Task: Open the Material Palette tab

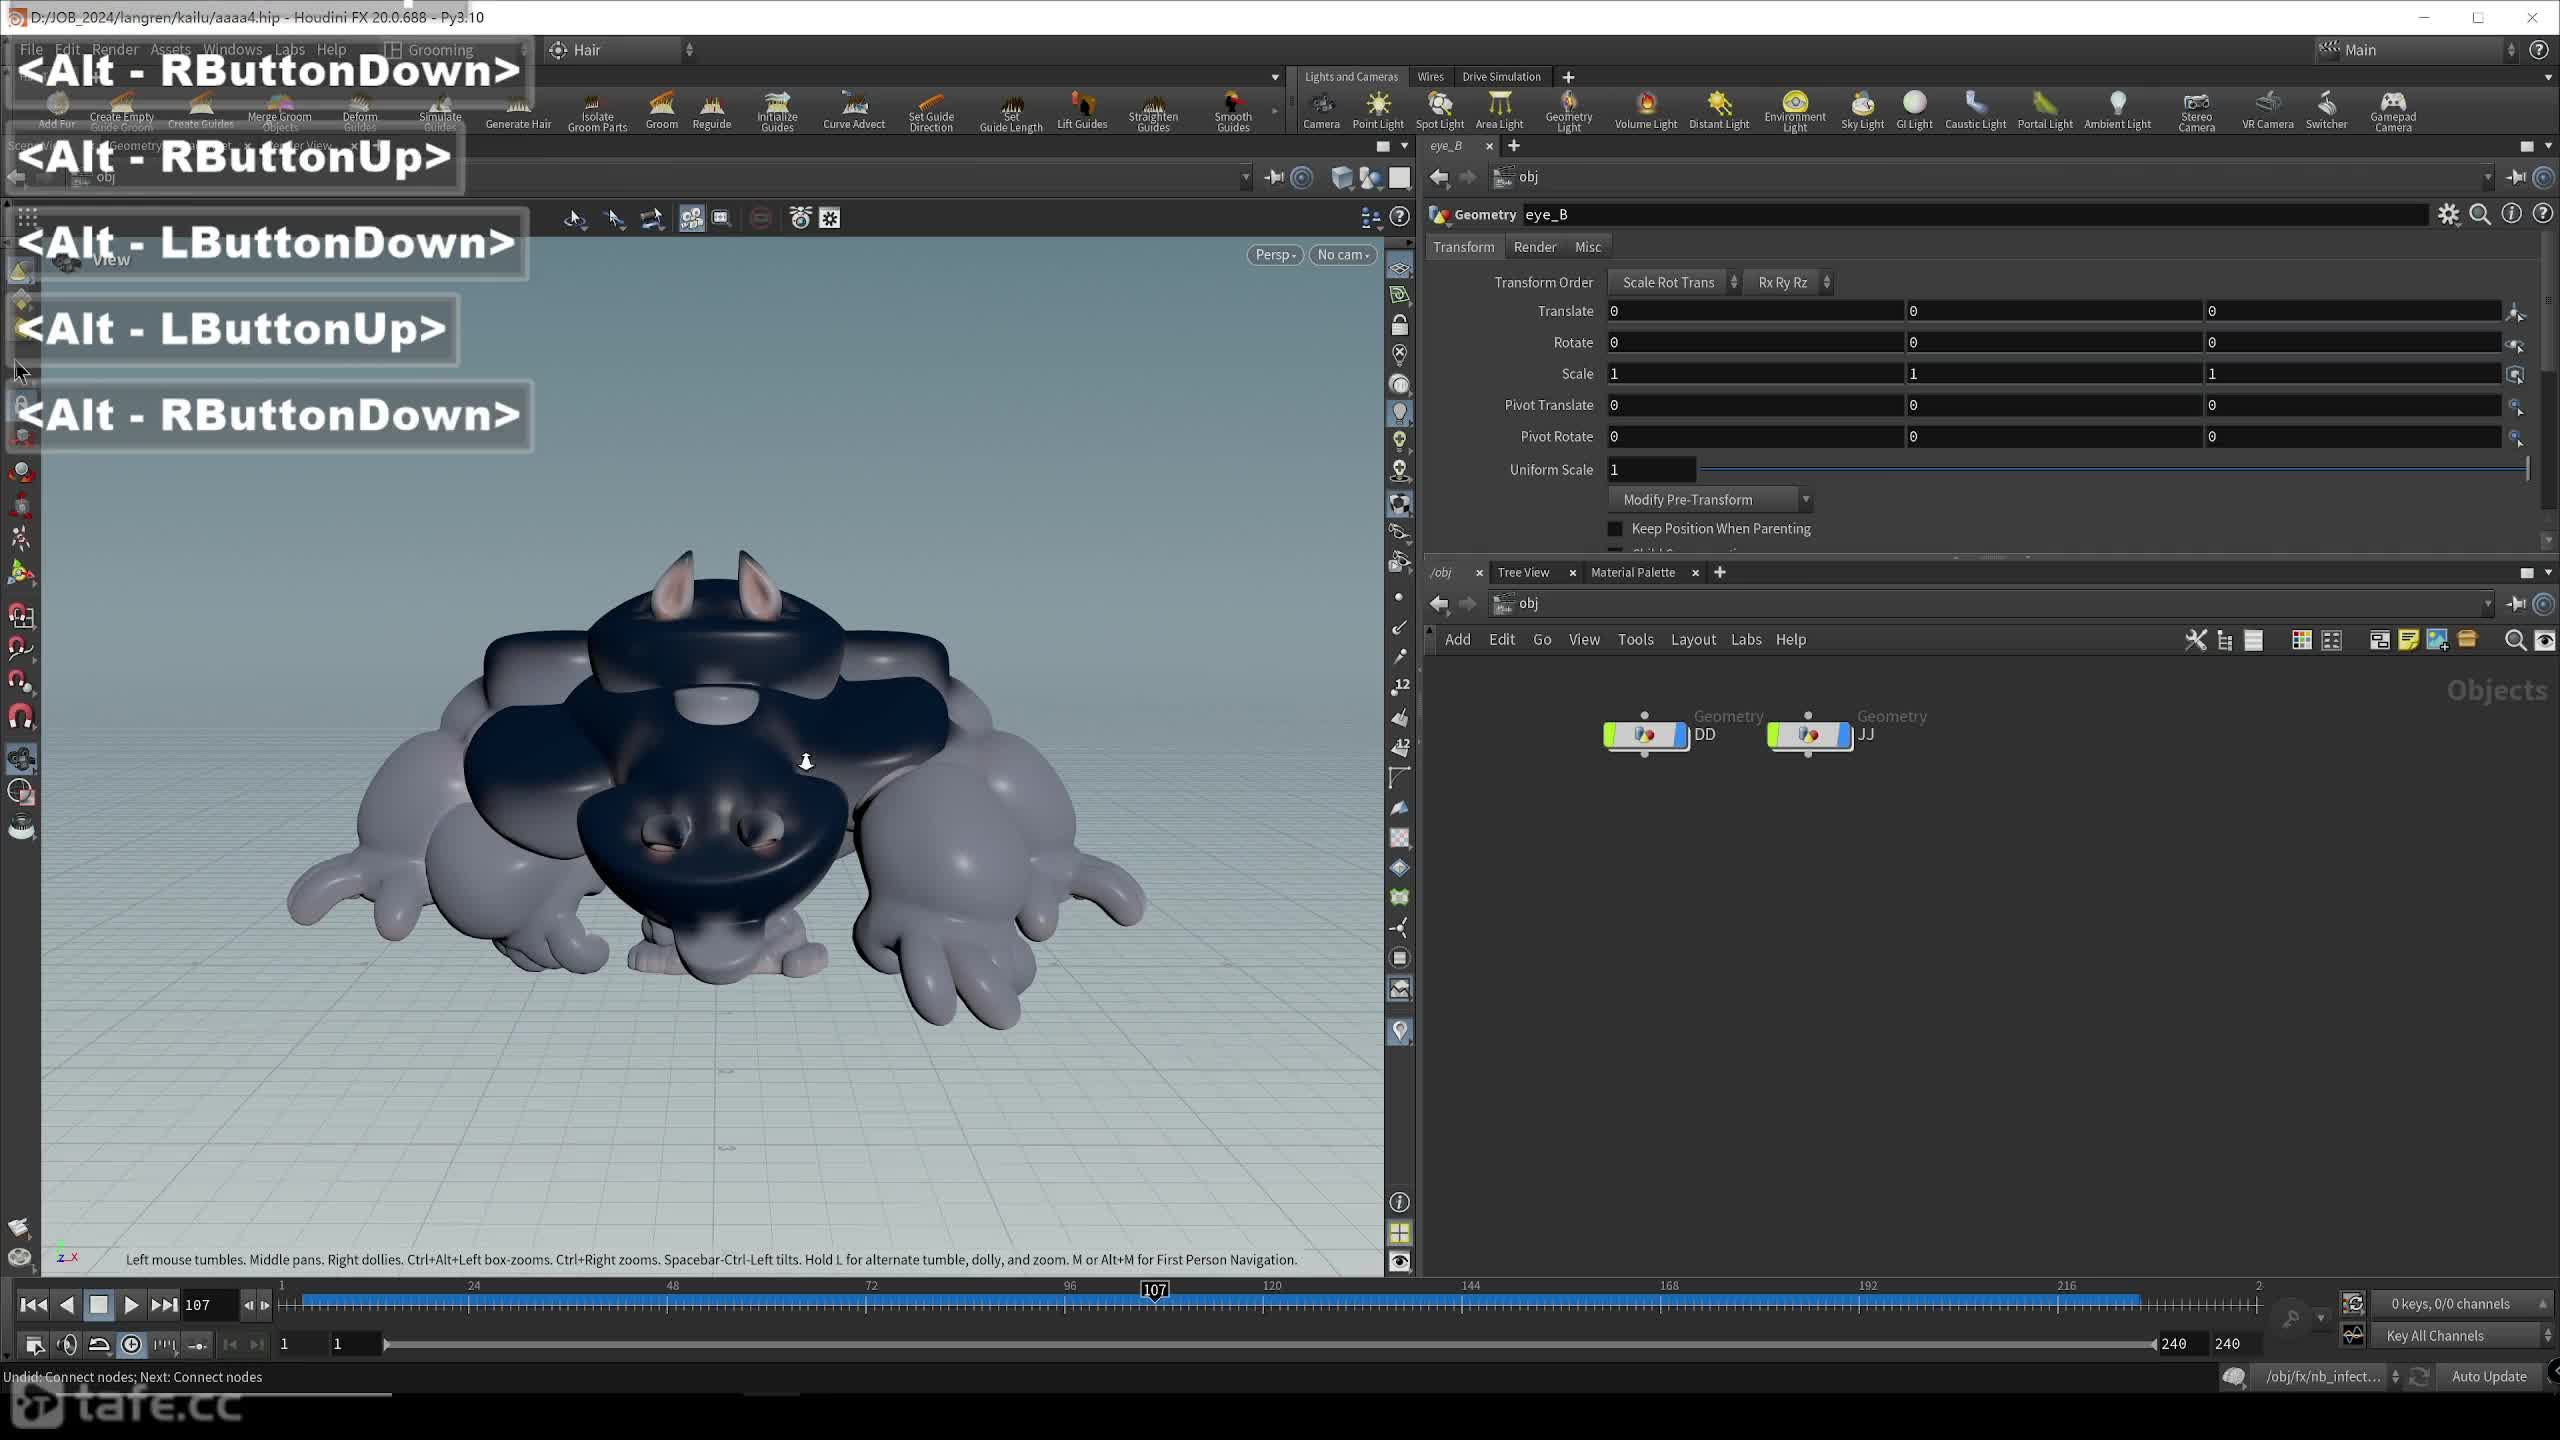Action: [1632, 573]
